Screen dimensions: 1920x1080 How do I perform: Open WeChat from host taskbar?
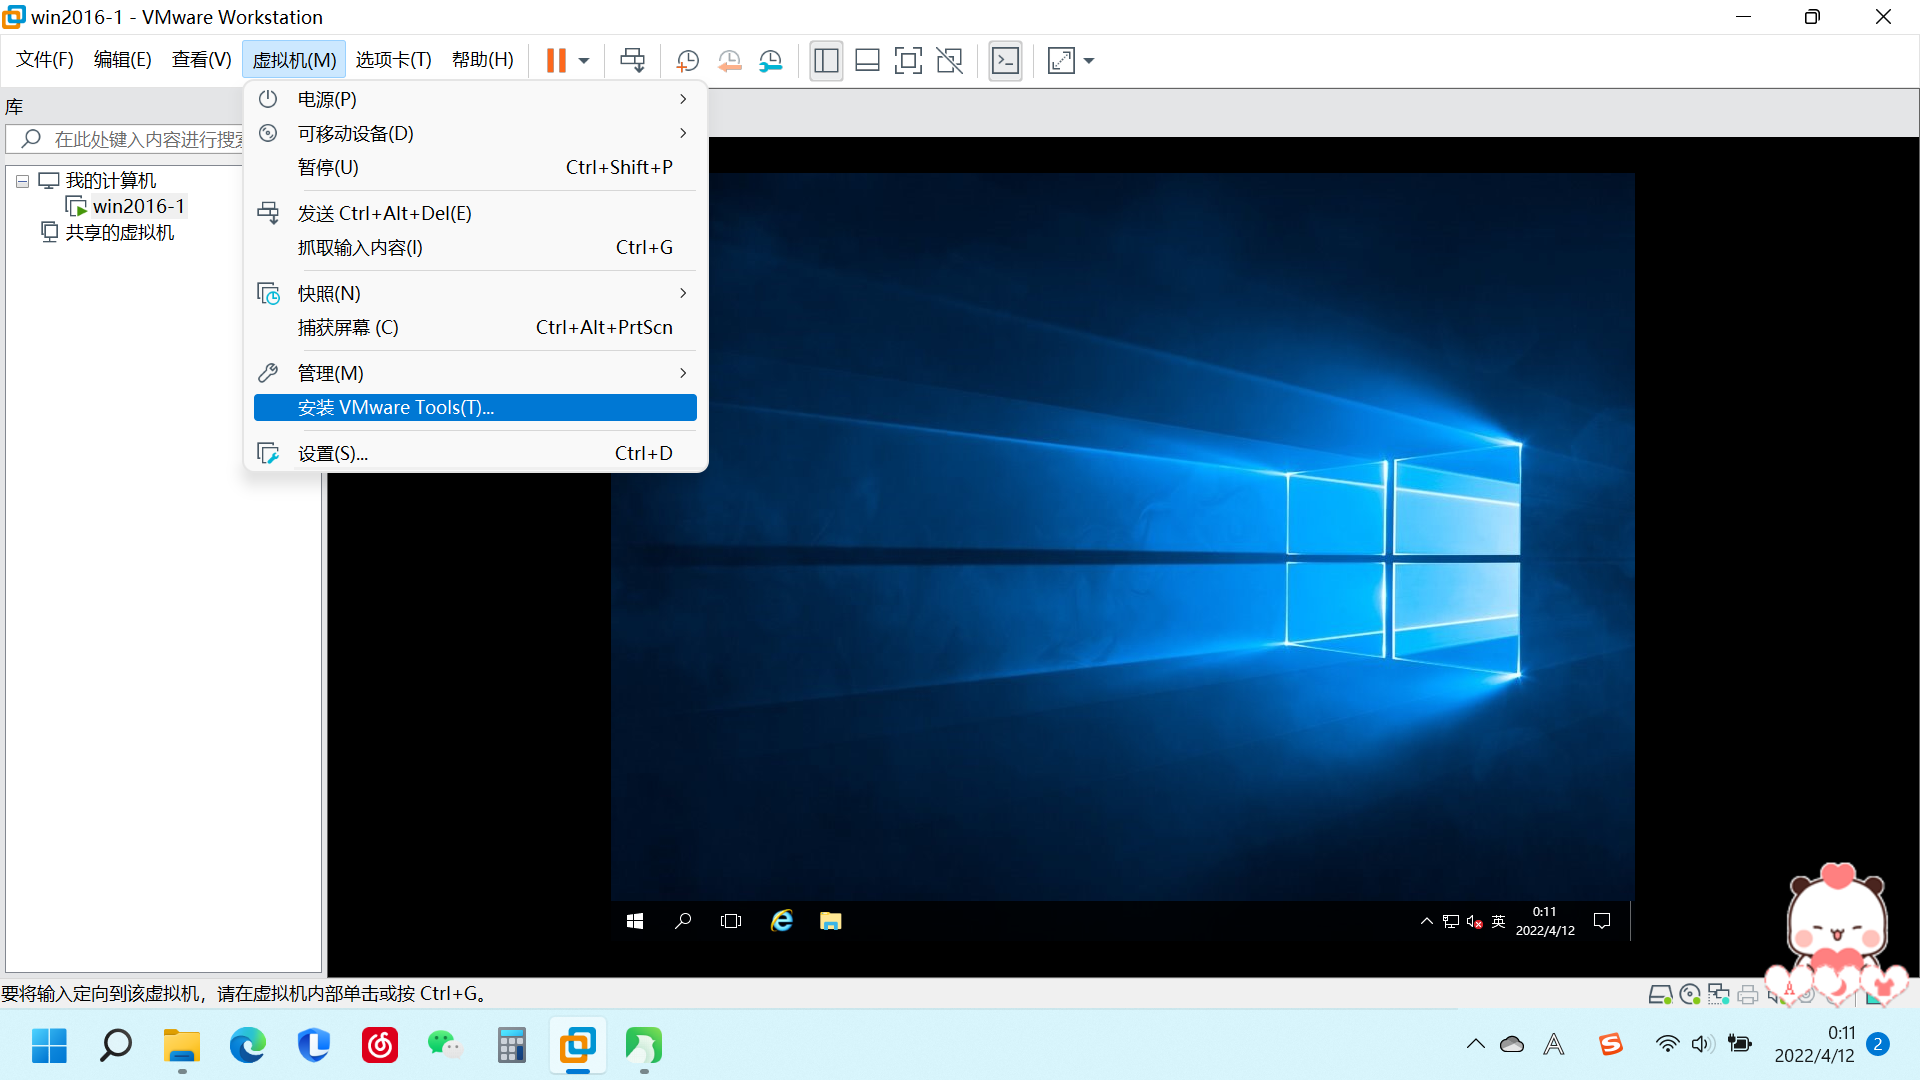click(445, 1046)
